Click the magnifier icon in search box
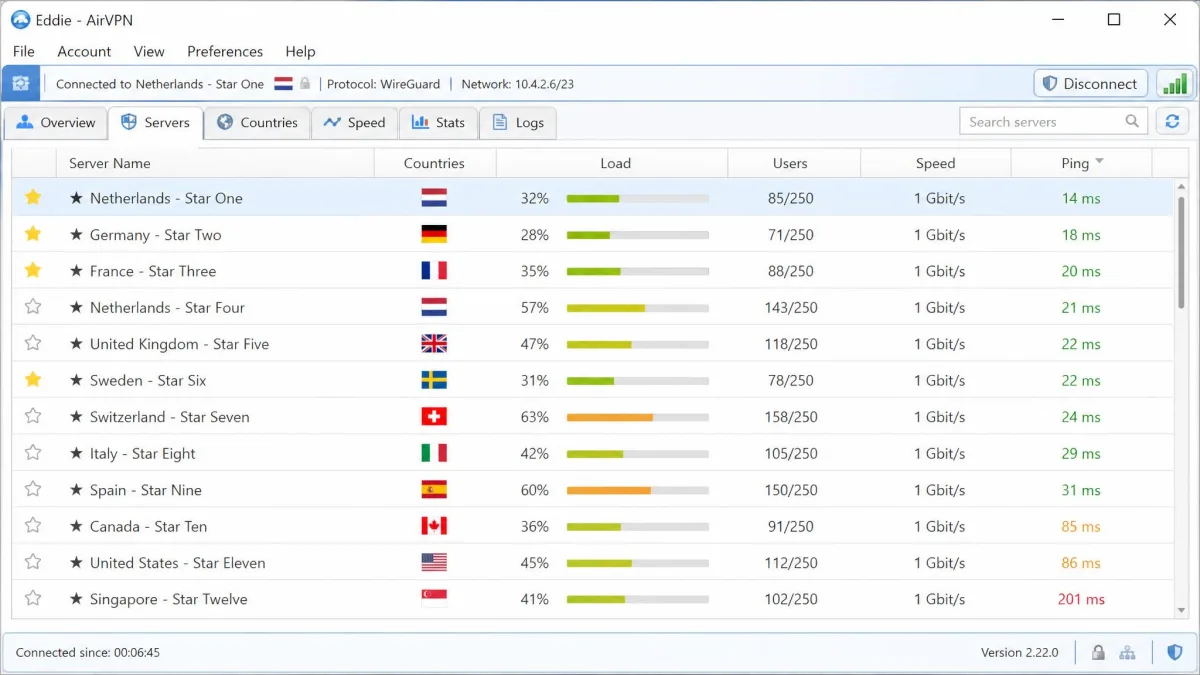Image resolution: width=1200 pixels, height=675 pixels. coord(1132,122)
